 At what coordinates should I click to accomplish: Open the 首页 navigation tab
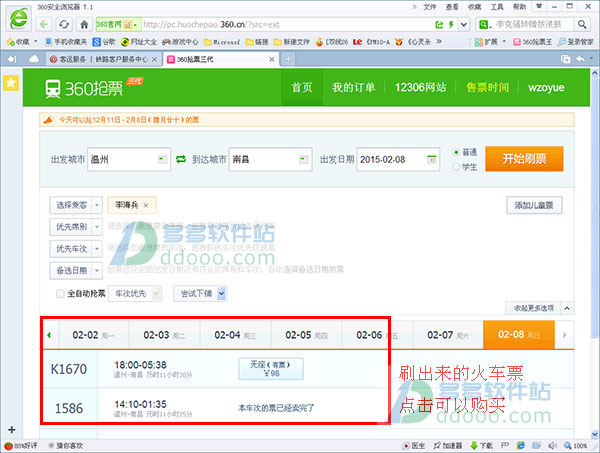[x=302, y=87]
